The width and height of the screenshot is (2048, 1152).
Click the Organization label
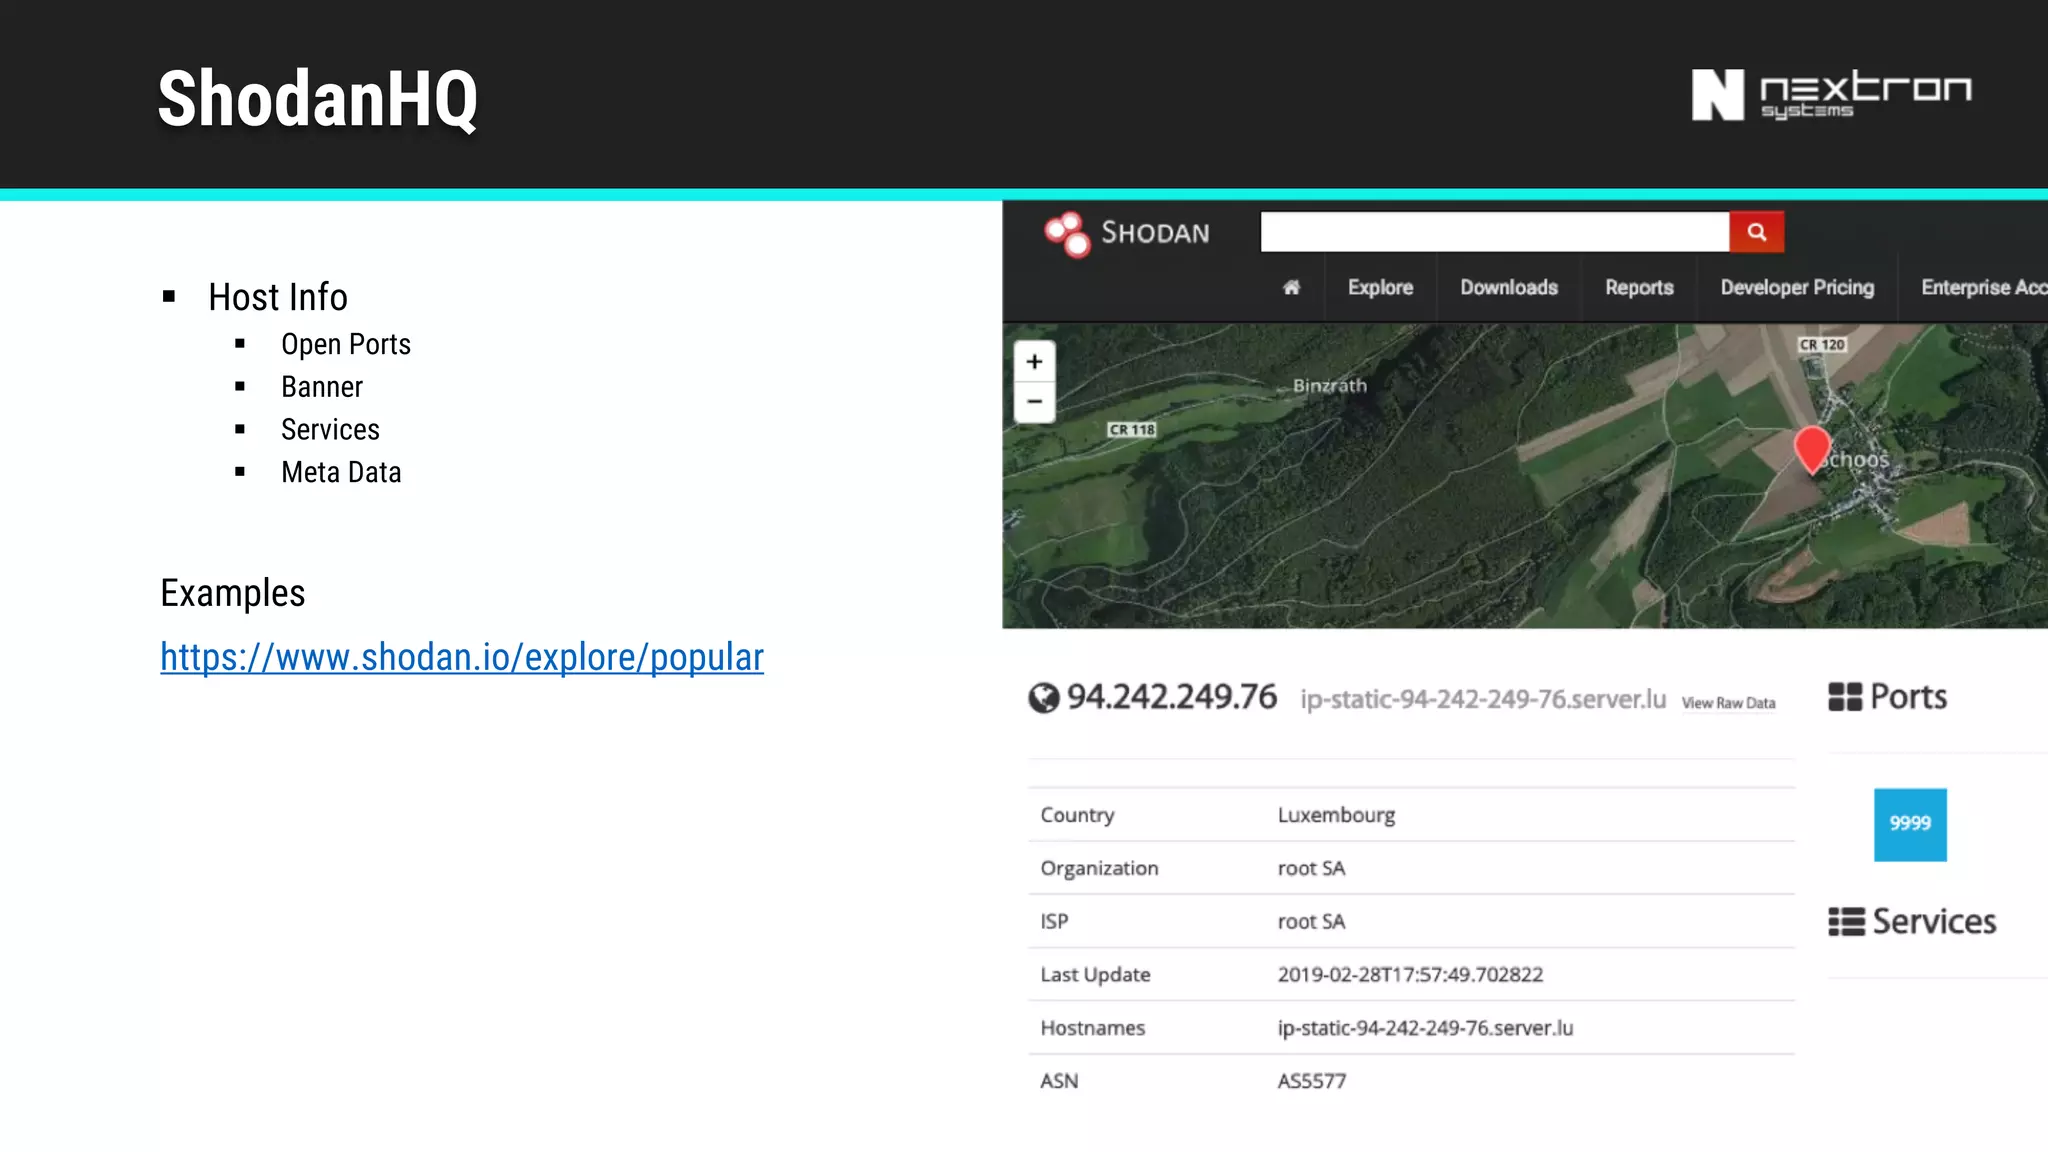1099,868
